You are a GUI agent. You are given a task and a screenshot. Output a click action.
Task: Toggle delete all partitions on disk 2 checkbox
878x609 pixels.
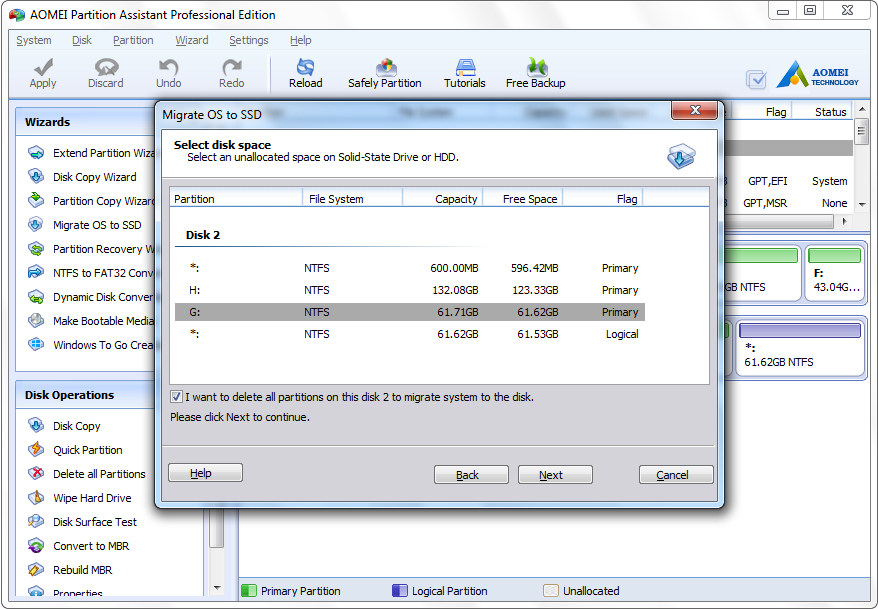[176, 397]
